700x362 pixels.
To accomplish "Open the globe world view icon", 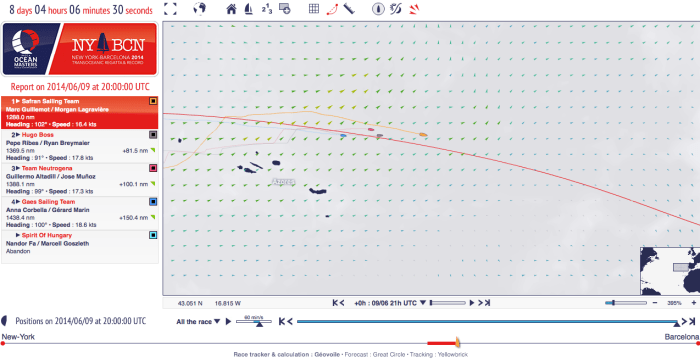I will pos(200,8).
